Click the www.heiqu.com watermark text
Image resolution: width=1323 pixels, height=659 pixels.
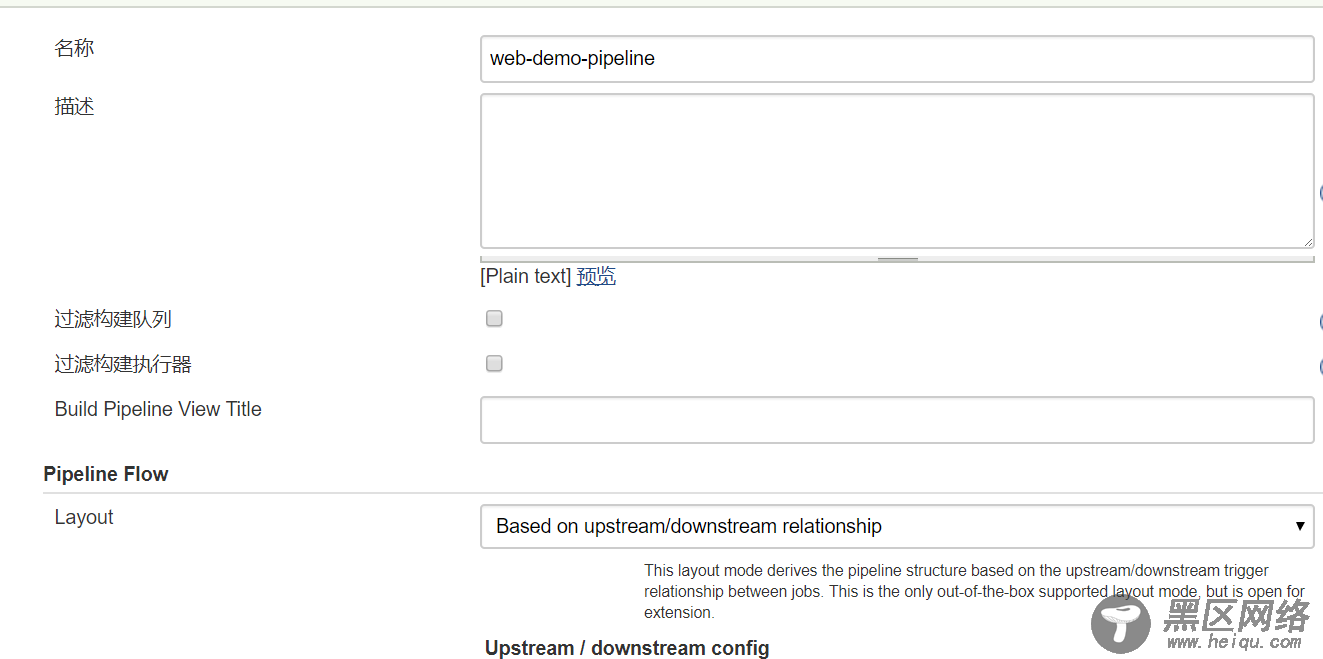click(1237, 642)
